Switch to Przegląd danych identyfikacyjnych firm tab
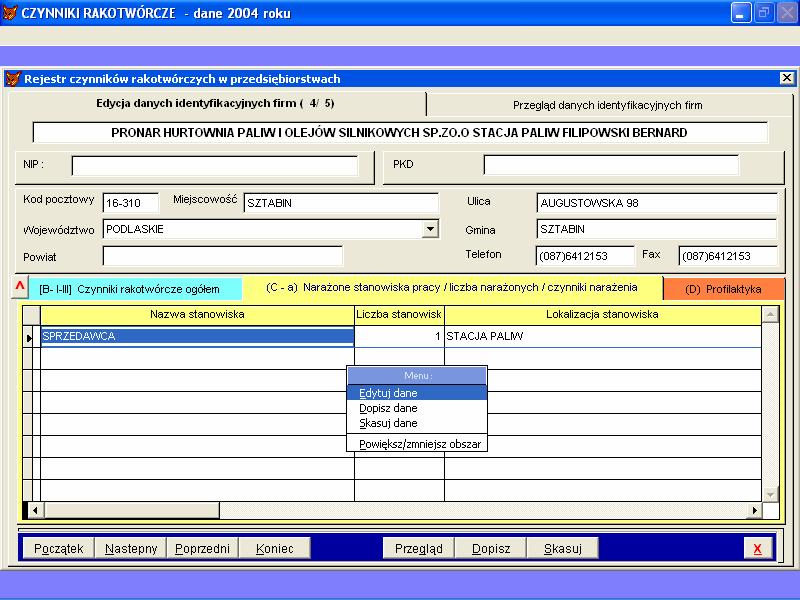 click(607, 105)
